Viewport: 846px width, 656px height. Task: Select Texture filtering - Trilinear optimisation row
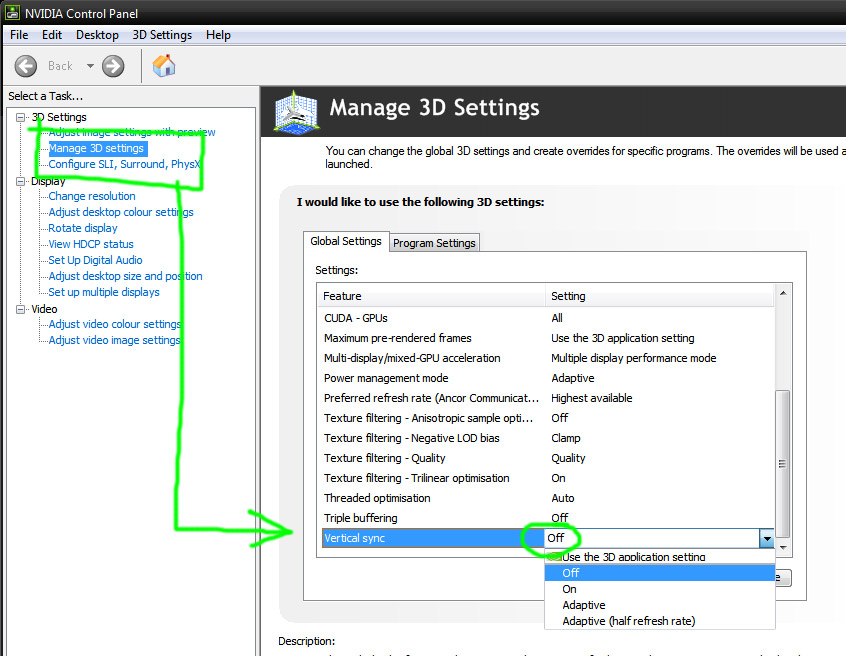546,478
